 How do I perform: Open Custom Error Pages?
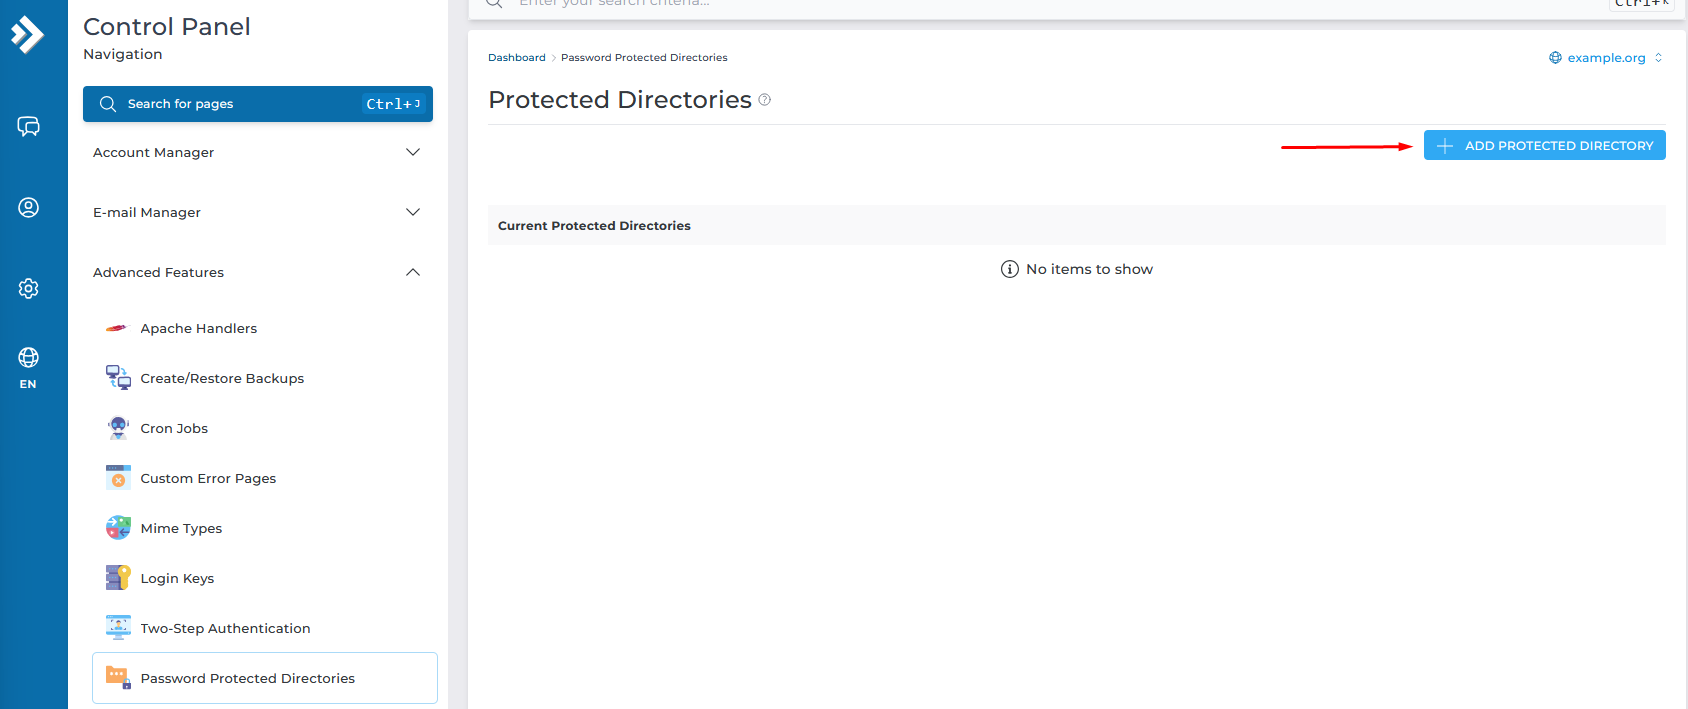tap(208, 478)
